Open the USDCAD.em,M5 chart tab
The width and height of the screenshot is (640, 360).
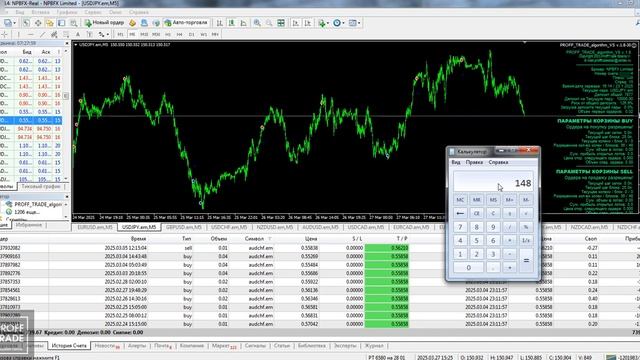click(366, 227)
